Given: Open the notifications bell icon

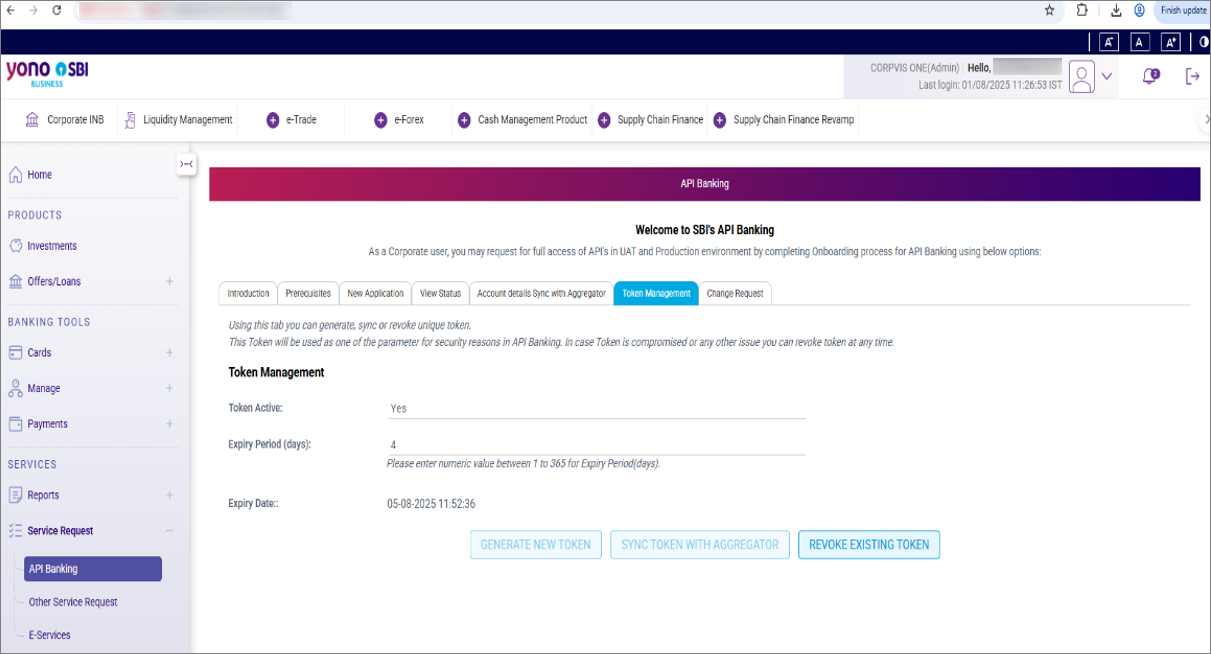Looking at the screenshot, I should [x=1150, y=76].
